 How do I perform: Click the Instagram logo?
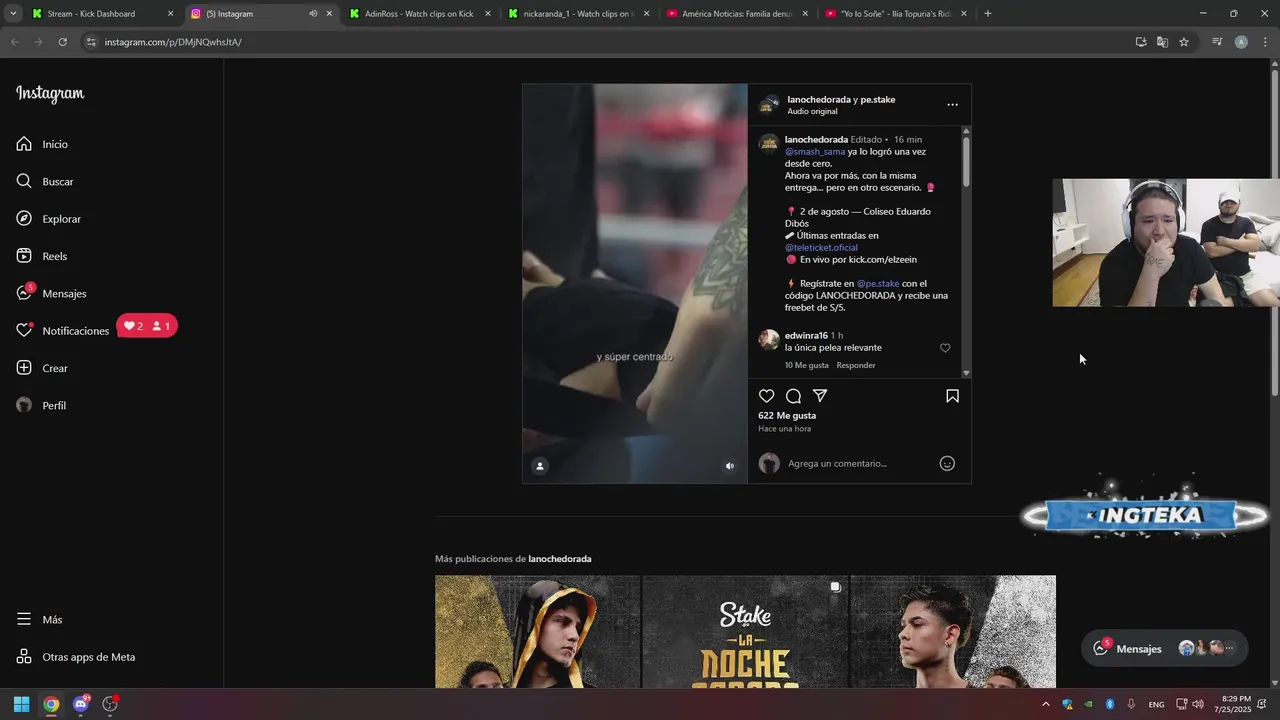pos(50,94)
